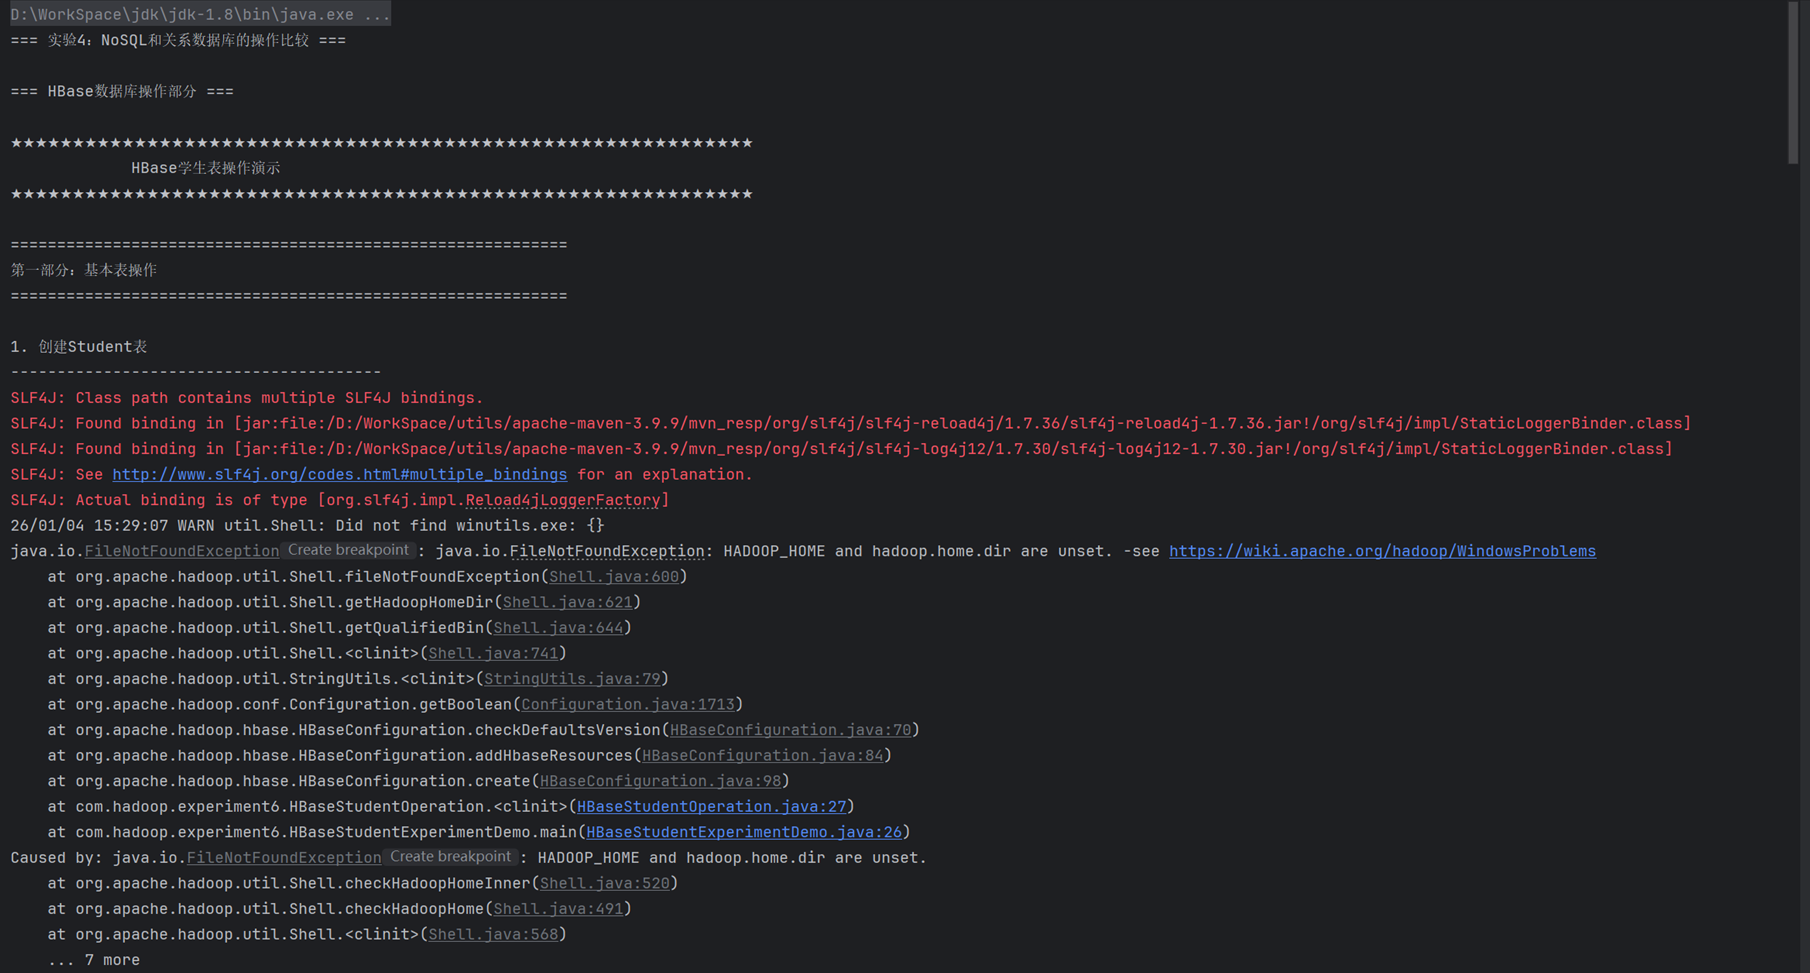The width and height of the screenshot is (1810, 973).
Task: Open FileNotFoundException link on the 'Caused by' line
Action: 284,858
